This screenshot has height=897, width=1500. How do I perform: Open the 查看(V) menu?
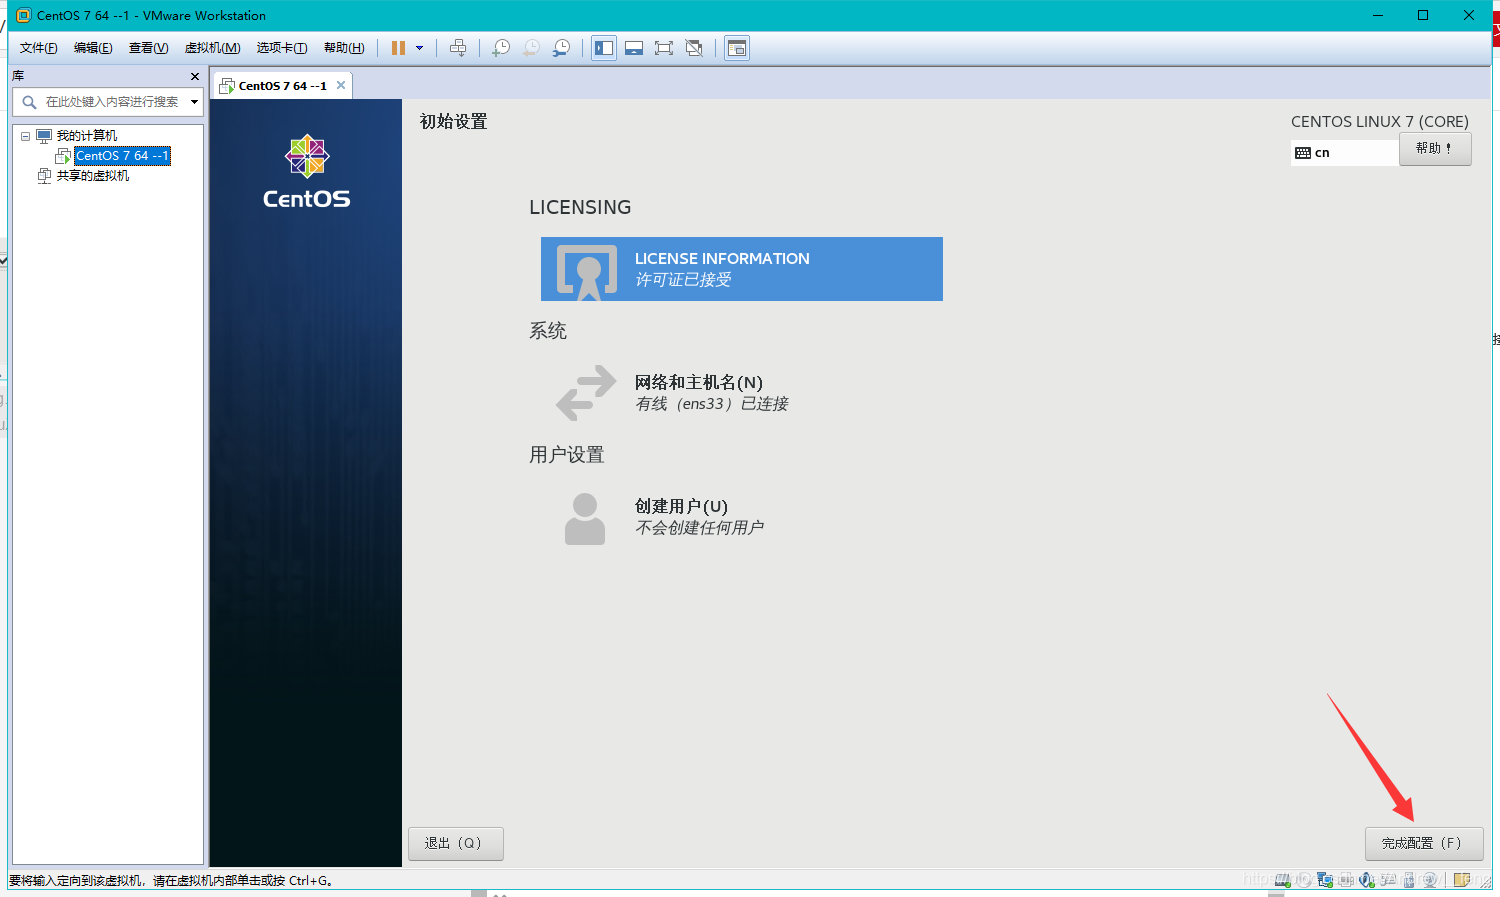[148, 48]
